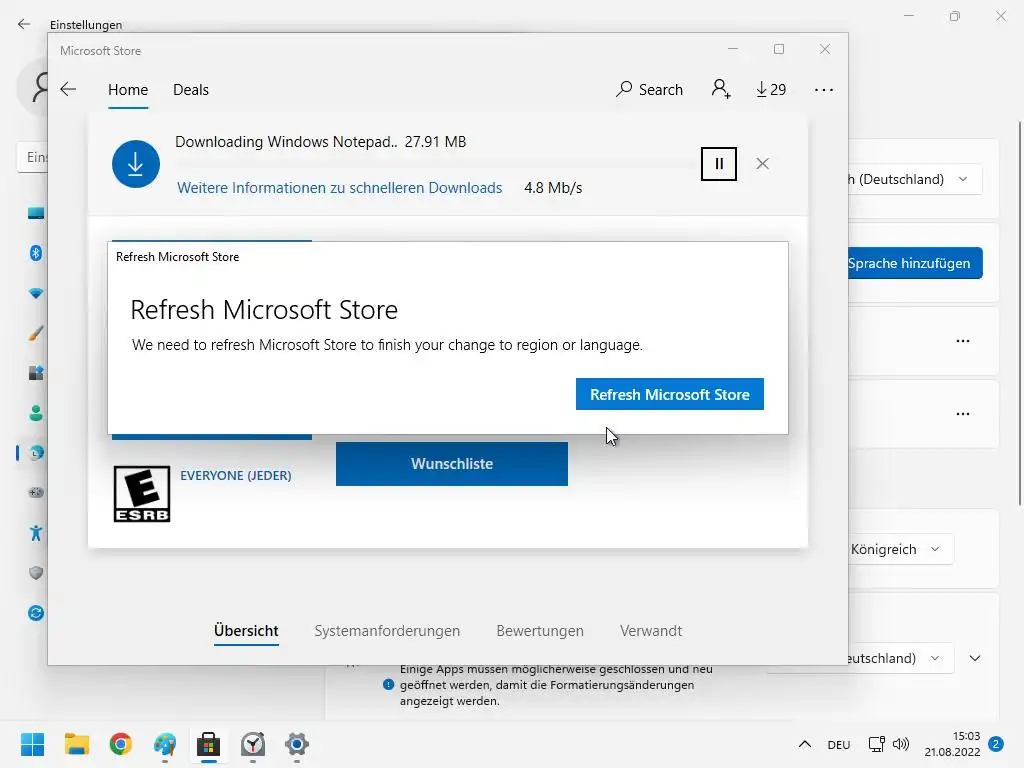Click the Einstellungen search field
This screenshot has height=768, width=1024.
point(33,157)
